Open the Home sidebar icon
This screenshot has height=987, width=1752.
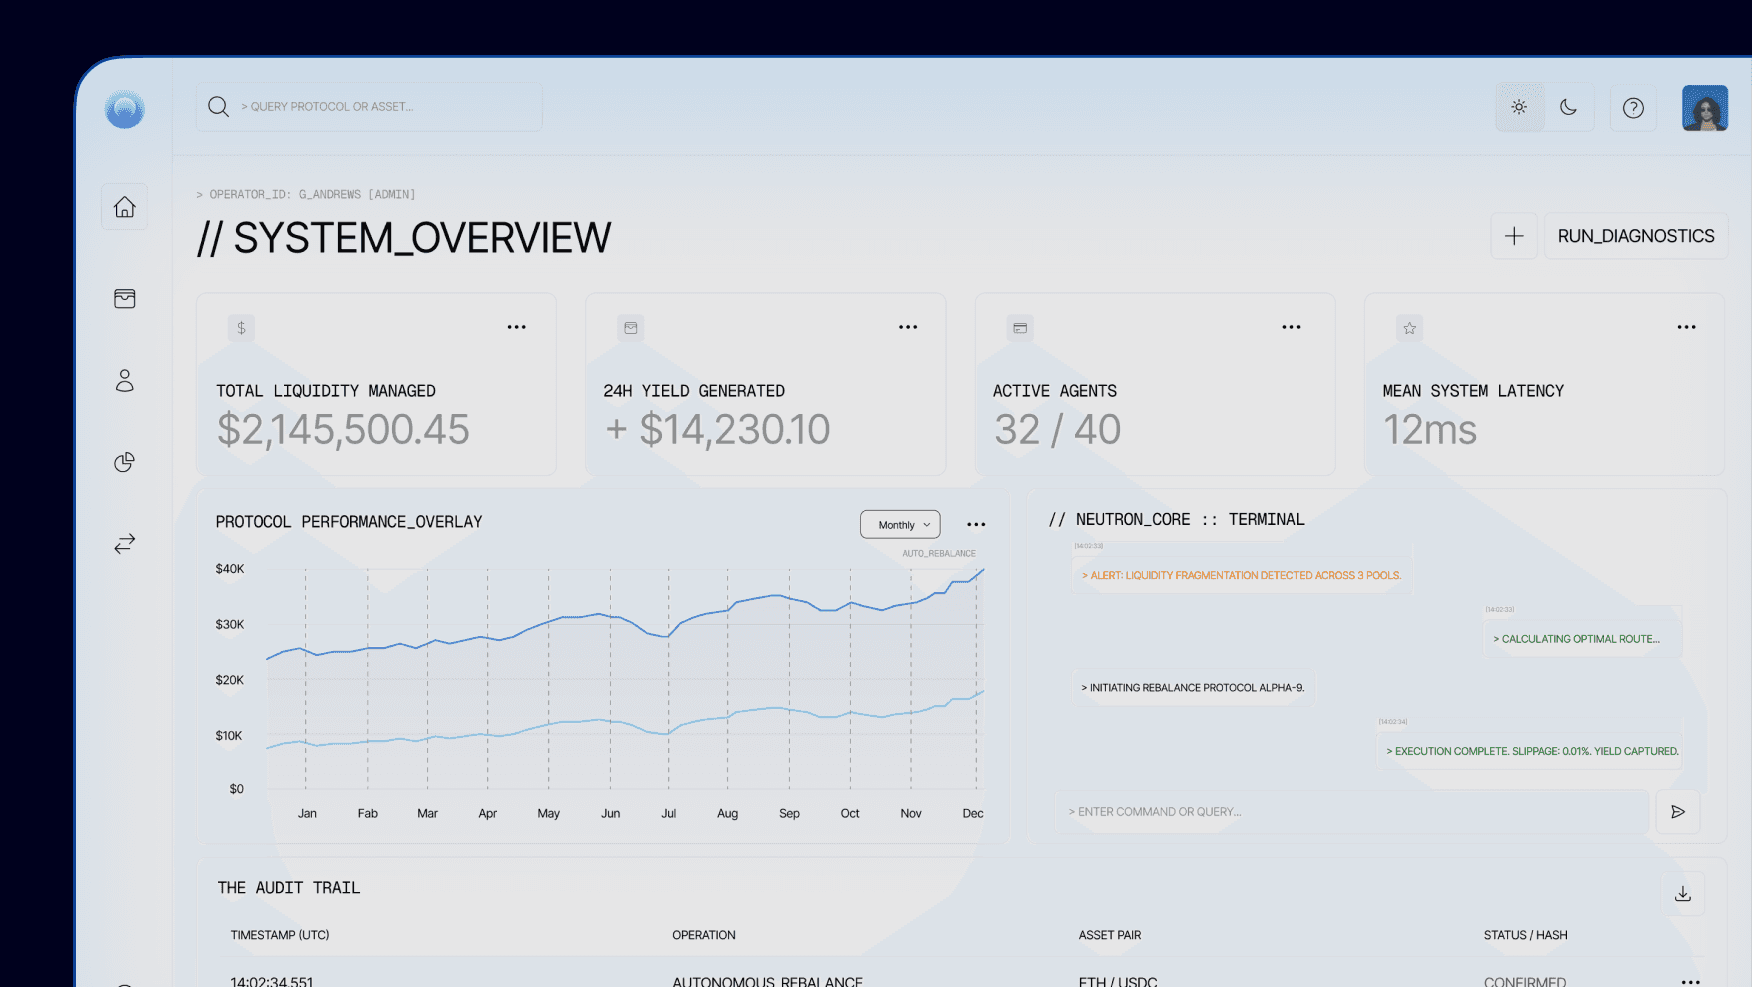pyautogui.click(x=125, y=207)
